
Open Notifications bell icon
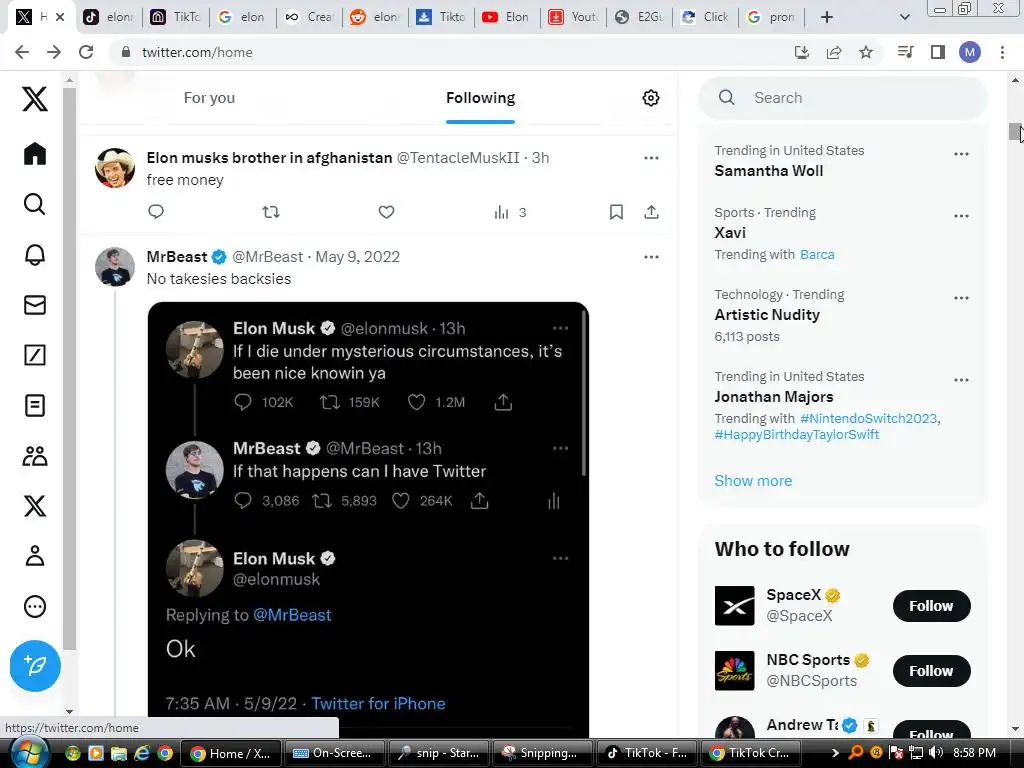35,255
